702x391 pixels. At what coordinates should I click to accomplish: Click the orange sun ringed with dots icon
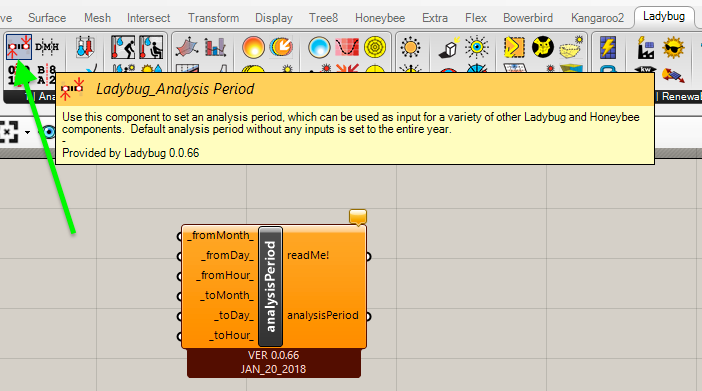410,47
